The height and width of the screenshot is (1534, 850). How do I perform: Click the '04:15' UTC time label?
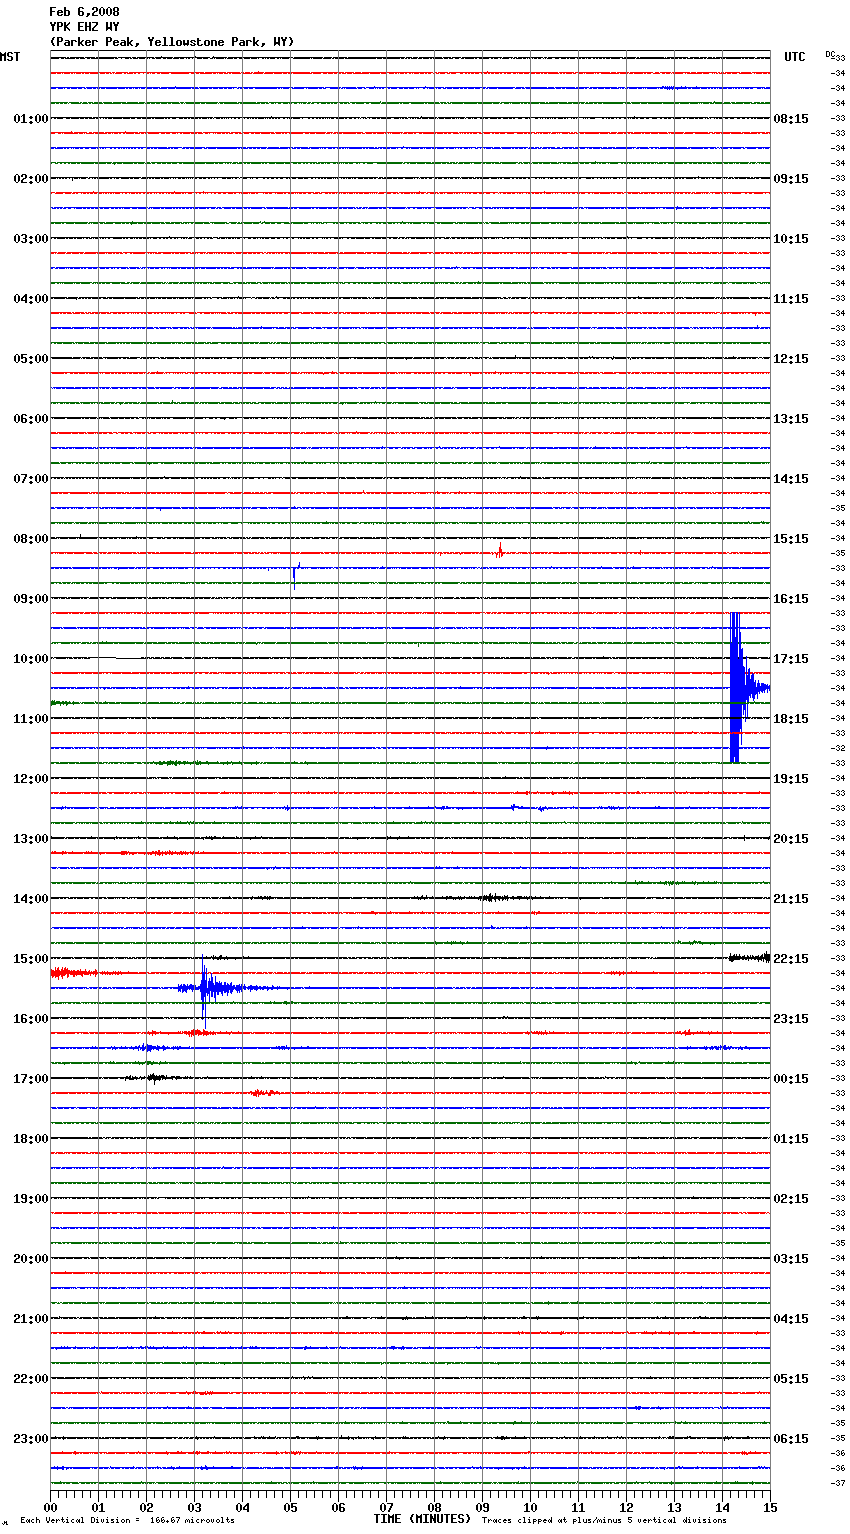point(791,1319)
